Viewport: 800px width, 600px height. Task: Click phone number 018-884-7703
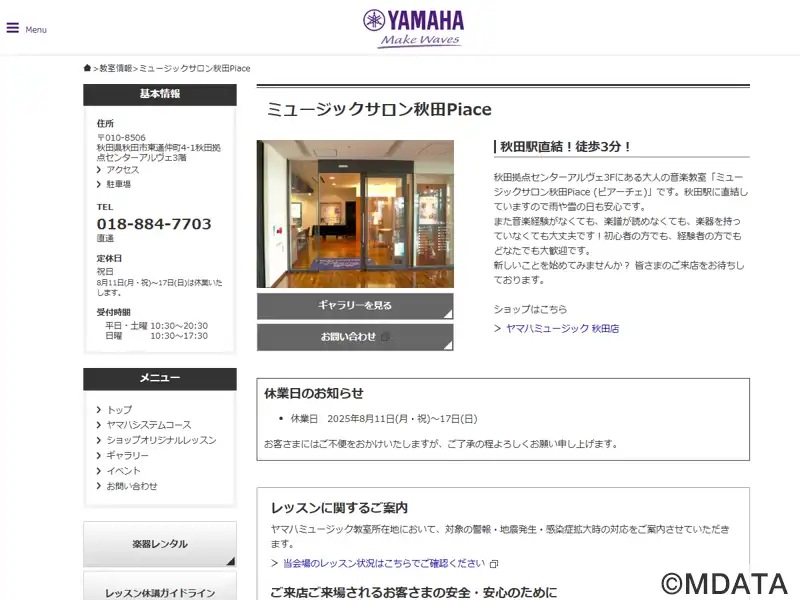pyautogui.click(x=154, y=224)
